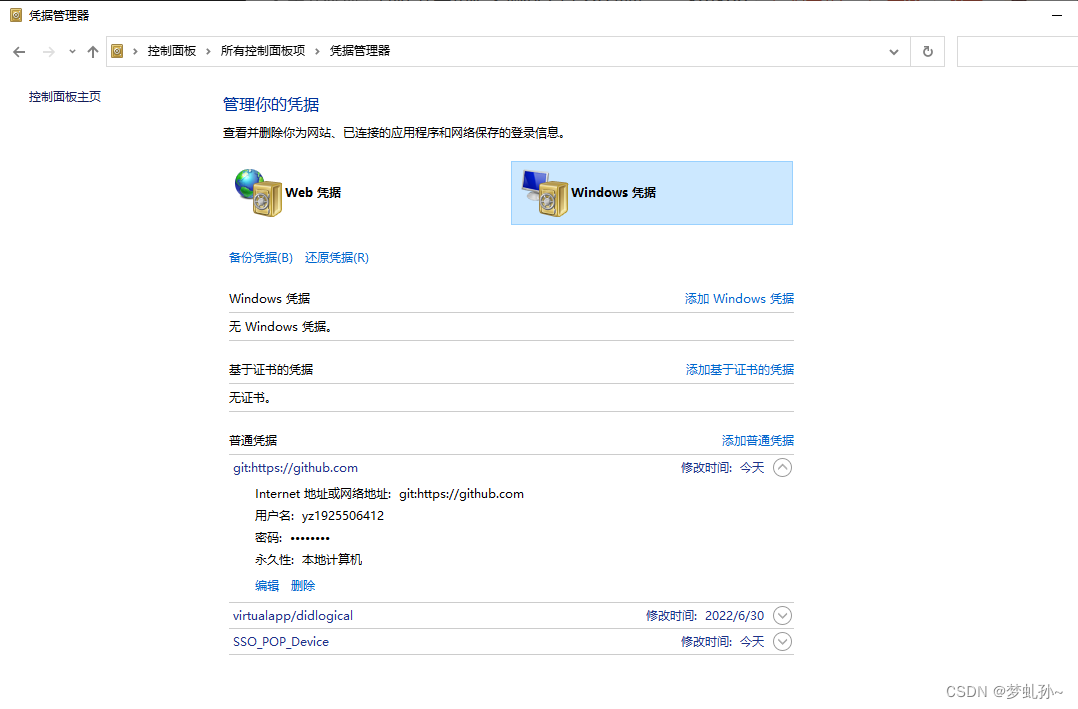Screen dimensions: 1078x709
Task: Select virtualapp/didlogical credential entry
Action: (293, 615)
